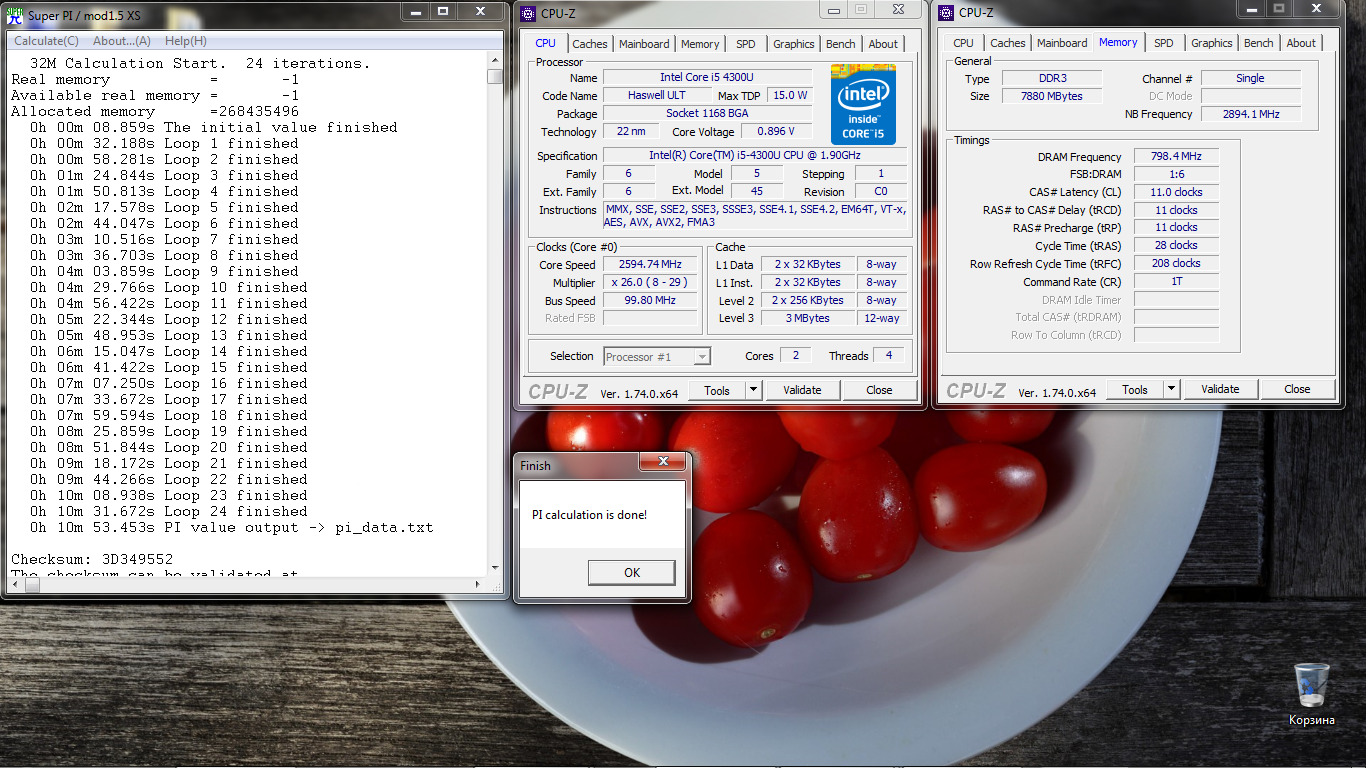Image resolution: width=1366 pixels, height=768 pixels.
Task: Open Help(H) menu in Super PI
Action: pyautogui.click(x=186, y=41)
